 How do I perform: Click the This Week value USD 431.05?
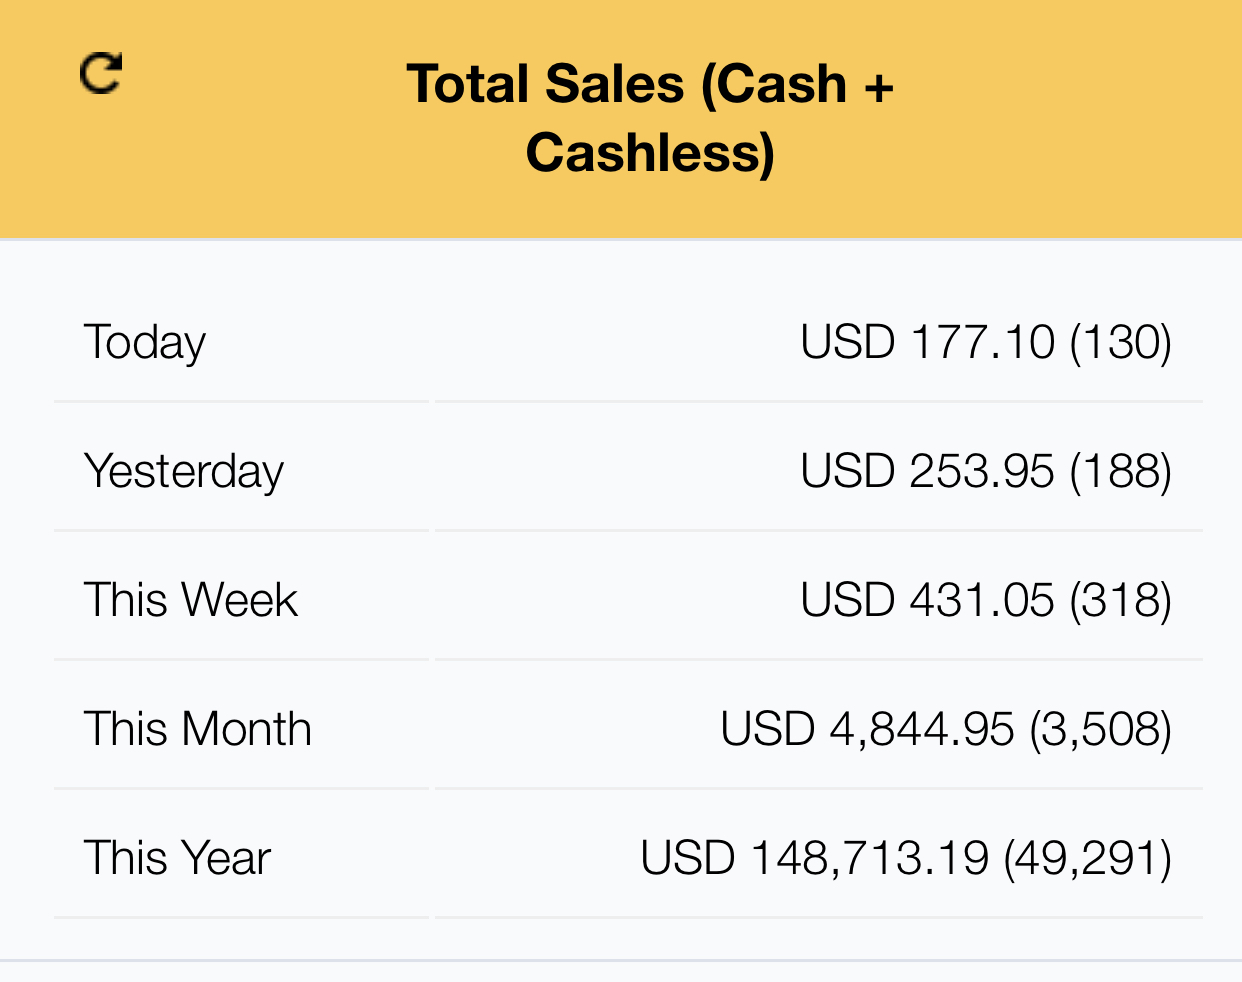tap(927, 600)
